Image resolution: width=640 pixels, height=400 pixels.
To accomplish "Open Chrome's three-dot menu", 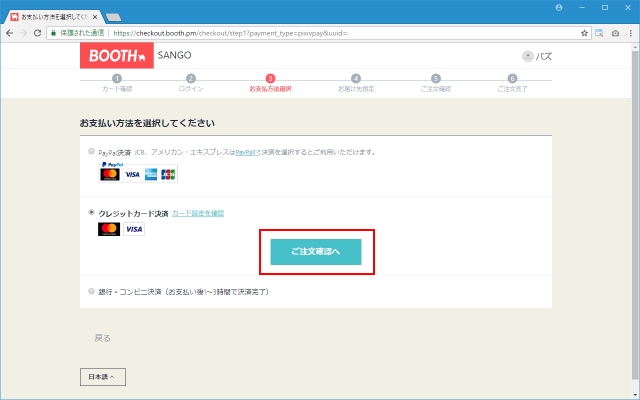I will pos(631,33).
